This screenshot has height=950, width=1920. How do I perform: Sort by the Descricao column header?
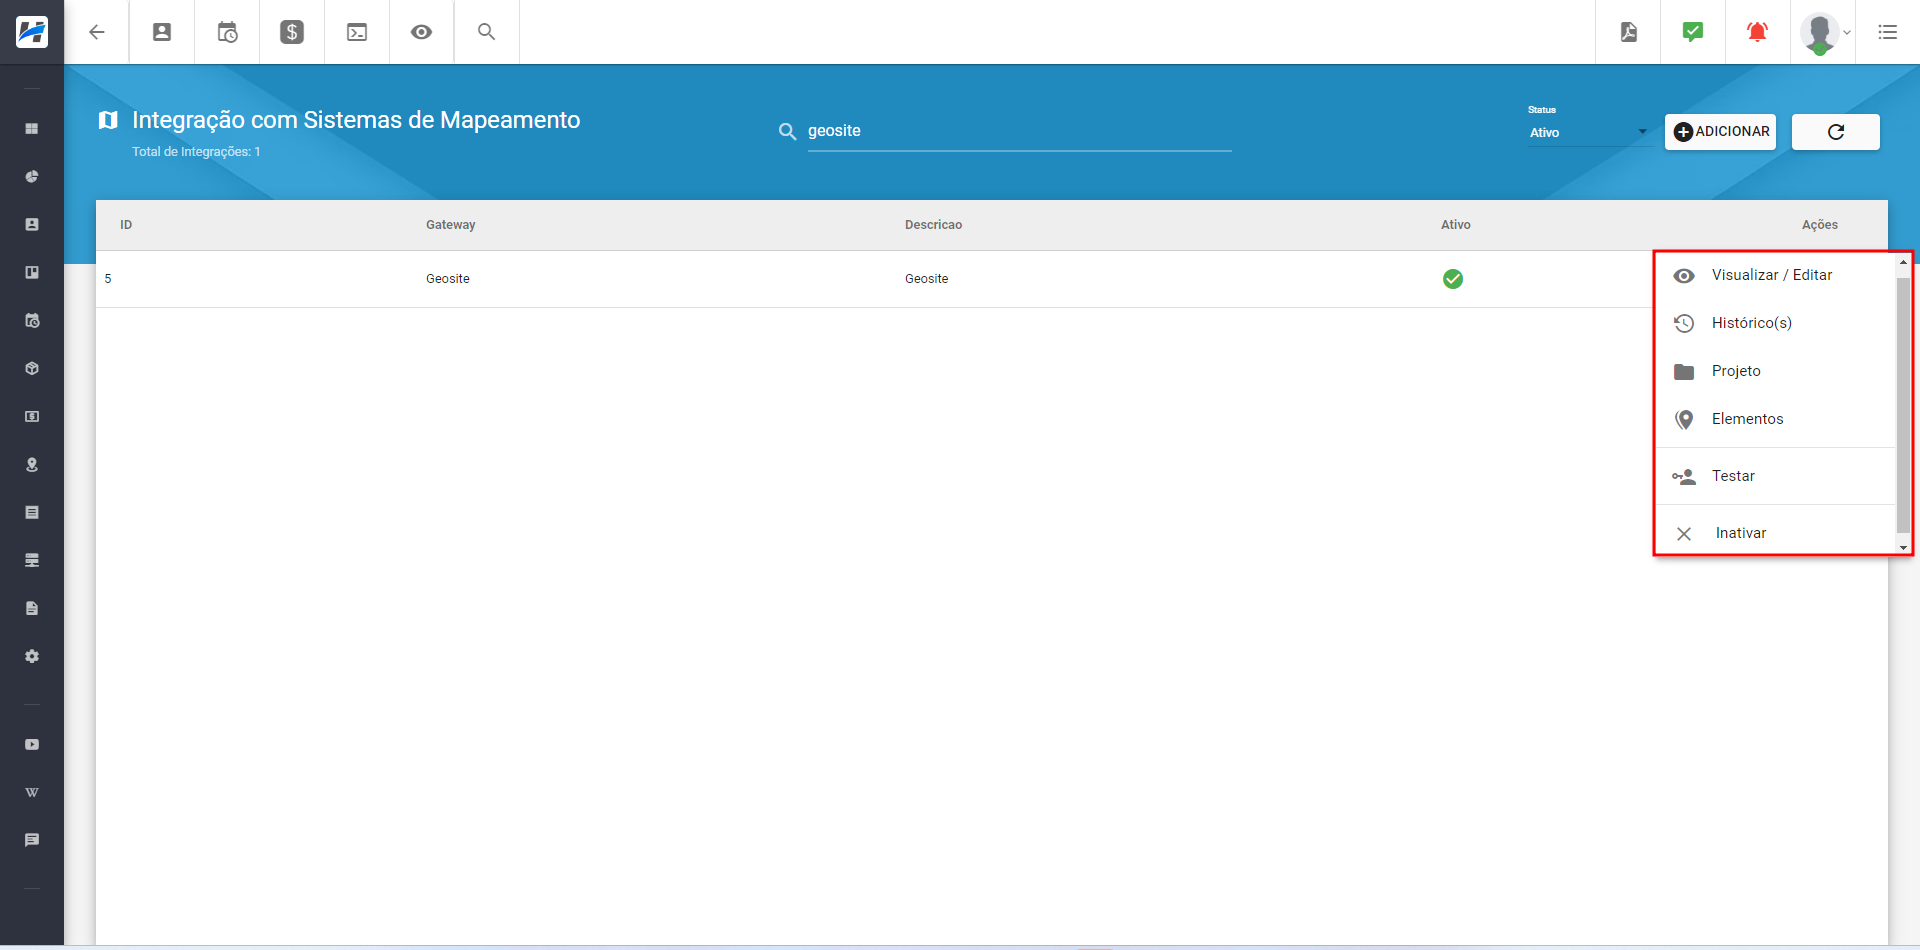tap(934, 225)
